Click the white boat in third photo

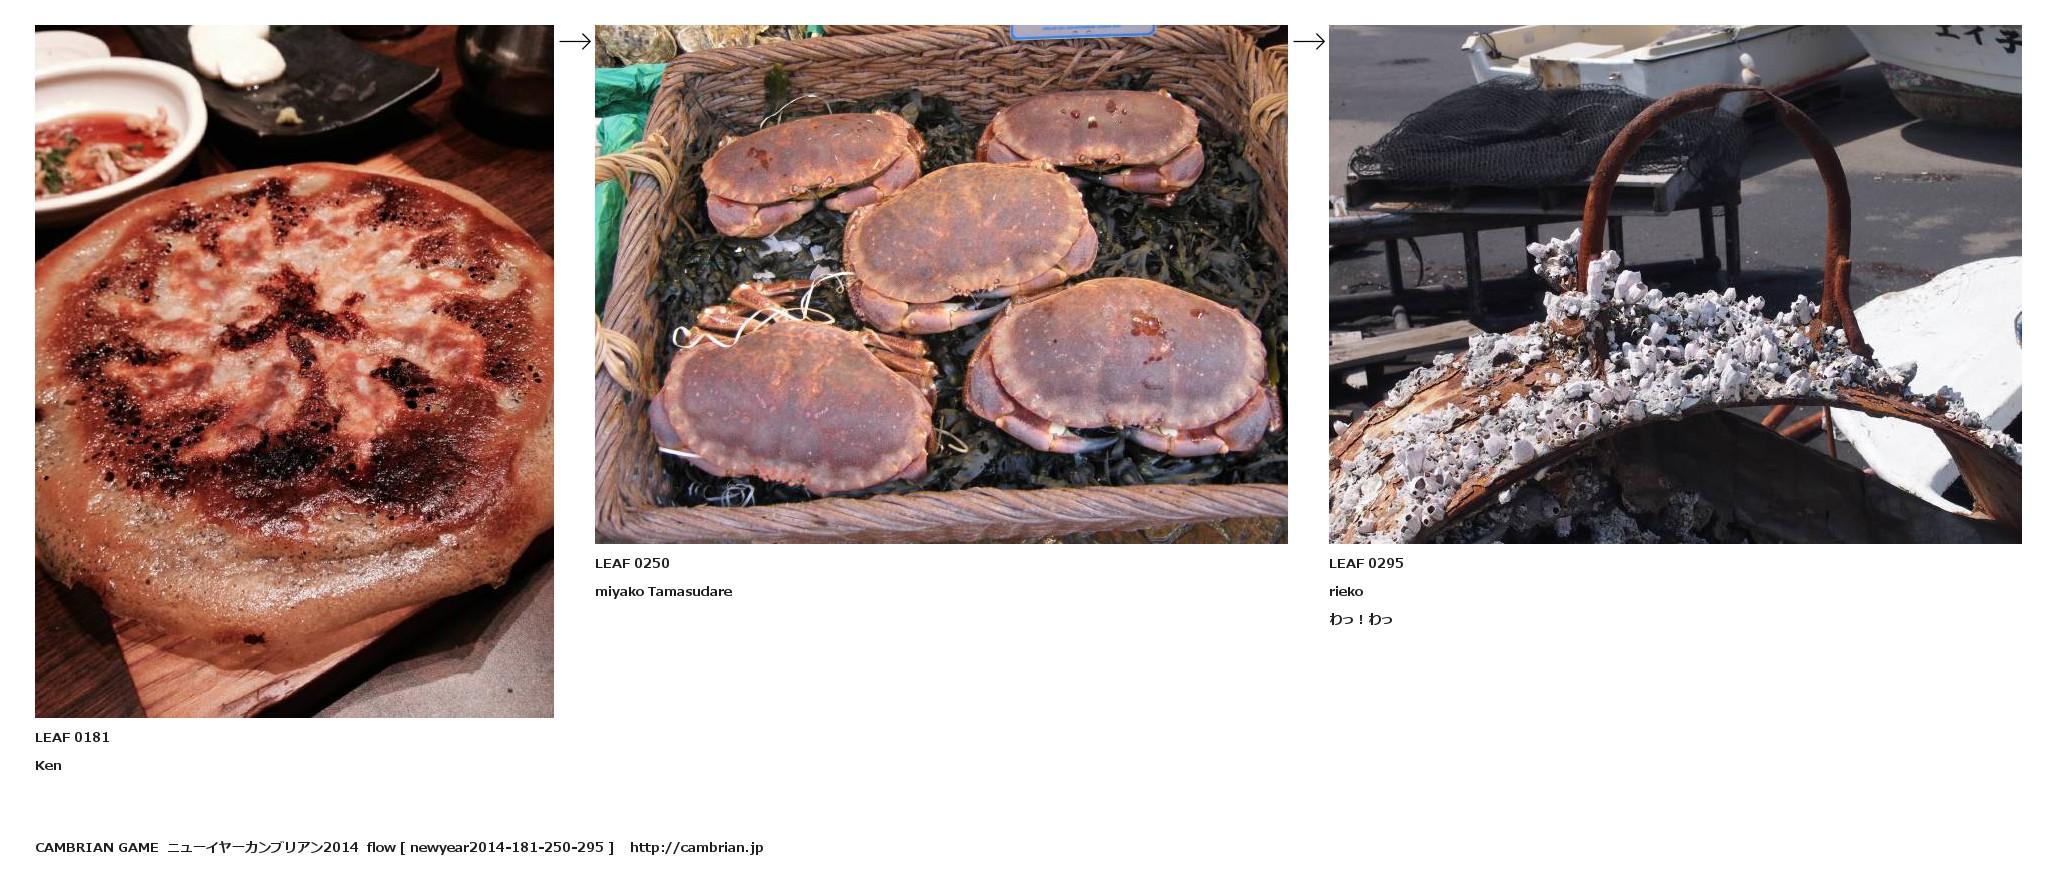click(1660, 58)
